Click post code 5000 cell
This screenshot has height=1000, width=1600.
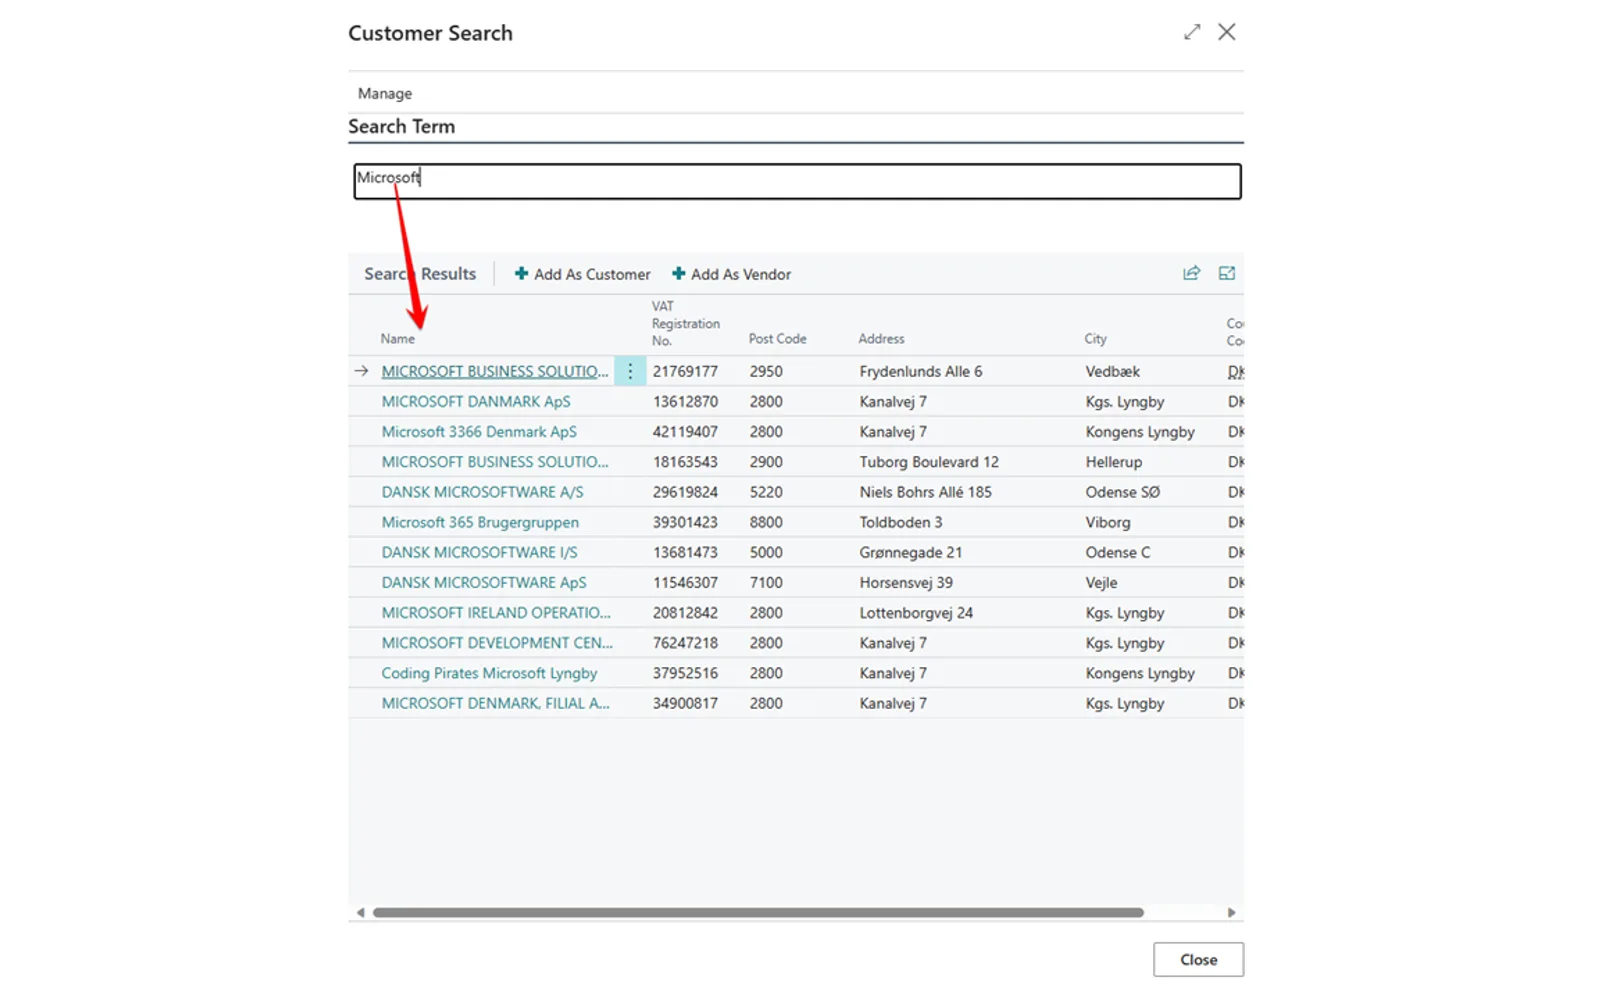pyautogui.click(x=766, y=552)
